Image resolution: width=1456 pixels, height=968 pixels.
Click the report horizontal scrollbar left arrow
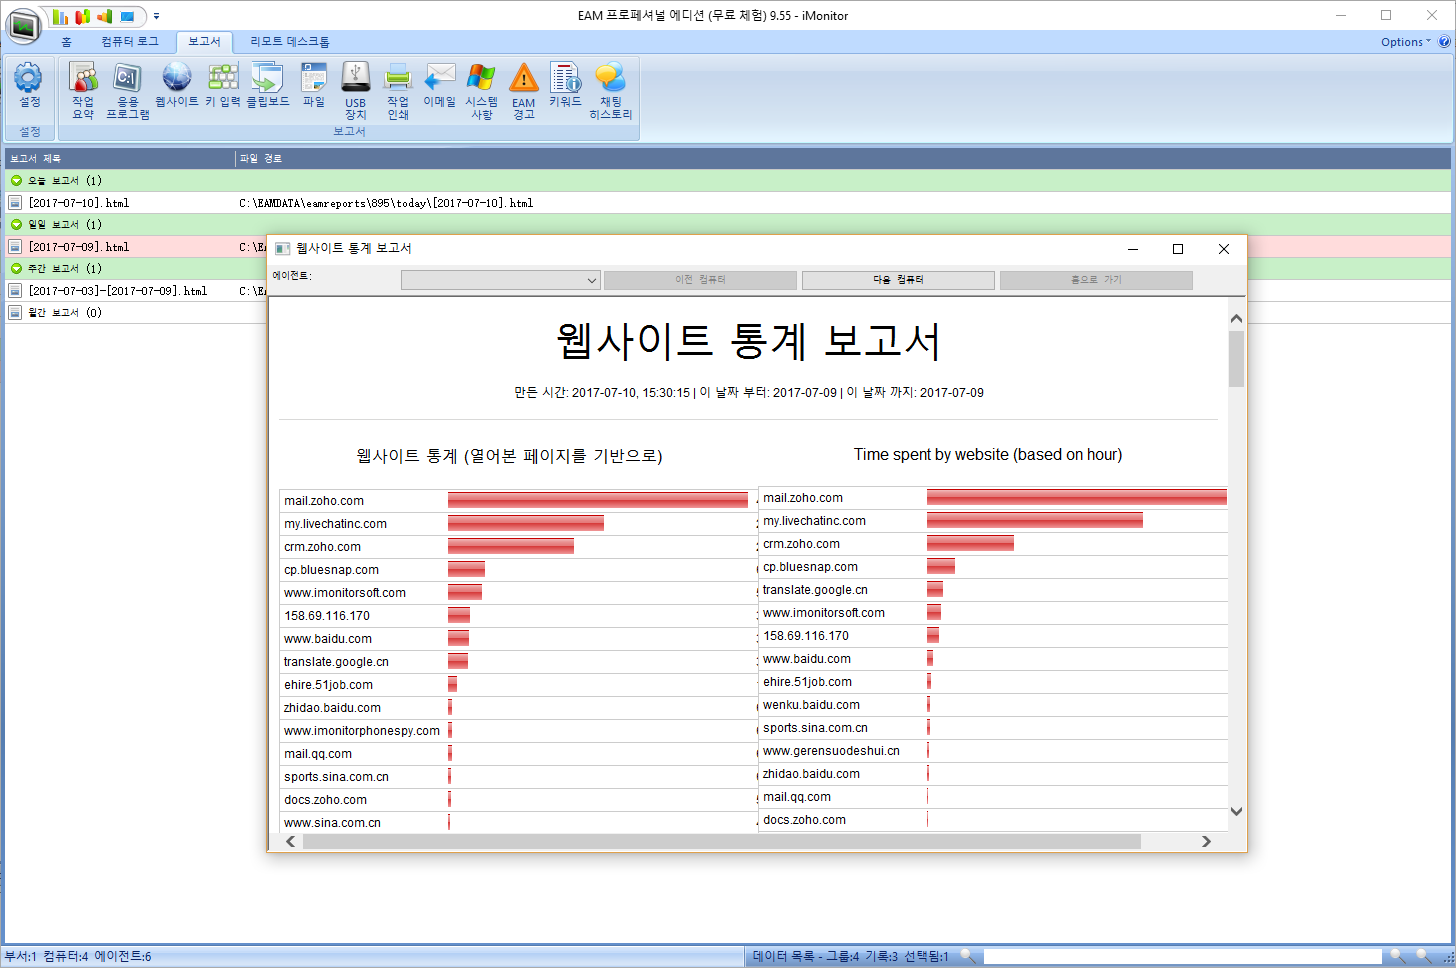tap(291, 842)
